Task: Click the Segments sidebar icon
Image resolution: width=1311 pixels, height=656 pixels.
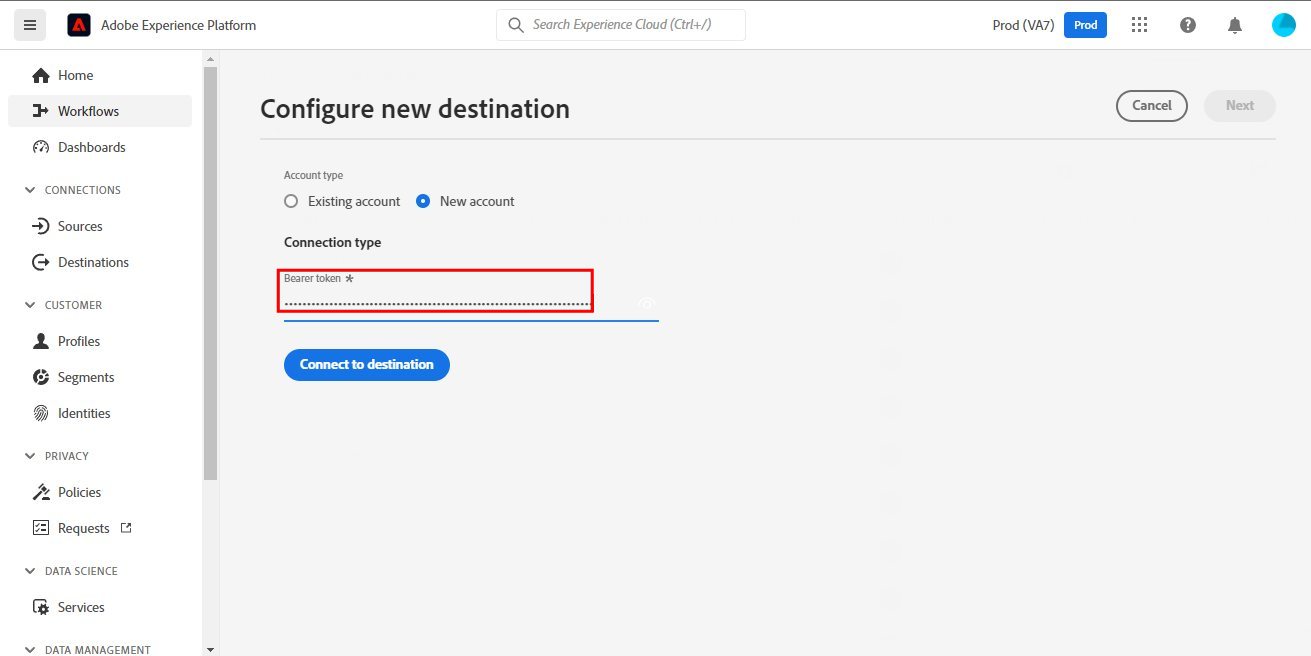Action: coord(41,377)
